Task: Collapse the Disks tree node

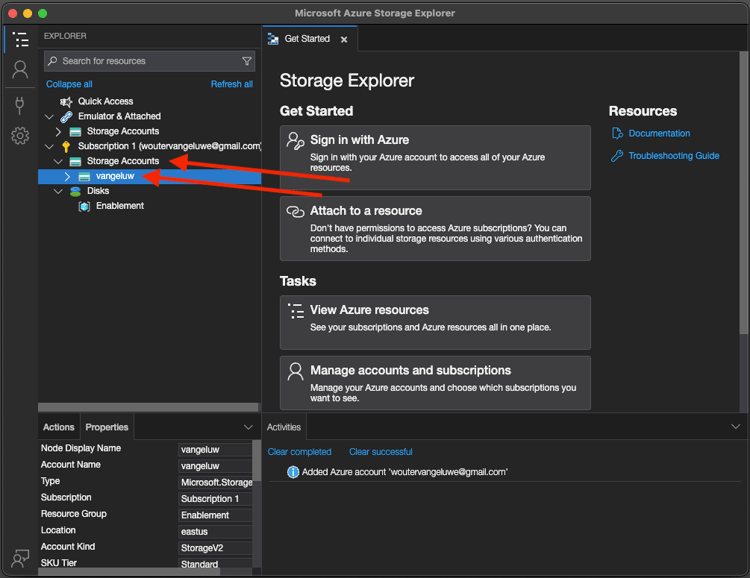Action: (58, 191)
